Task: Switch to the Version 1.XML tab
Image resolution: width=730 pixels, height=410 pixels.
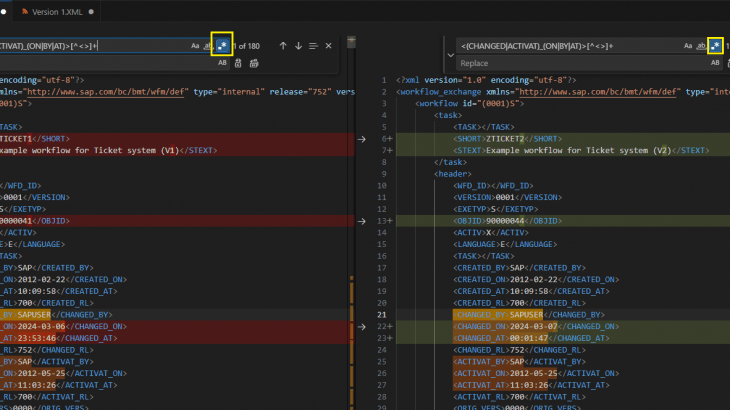Action: [x=57, y=12]
